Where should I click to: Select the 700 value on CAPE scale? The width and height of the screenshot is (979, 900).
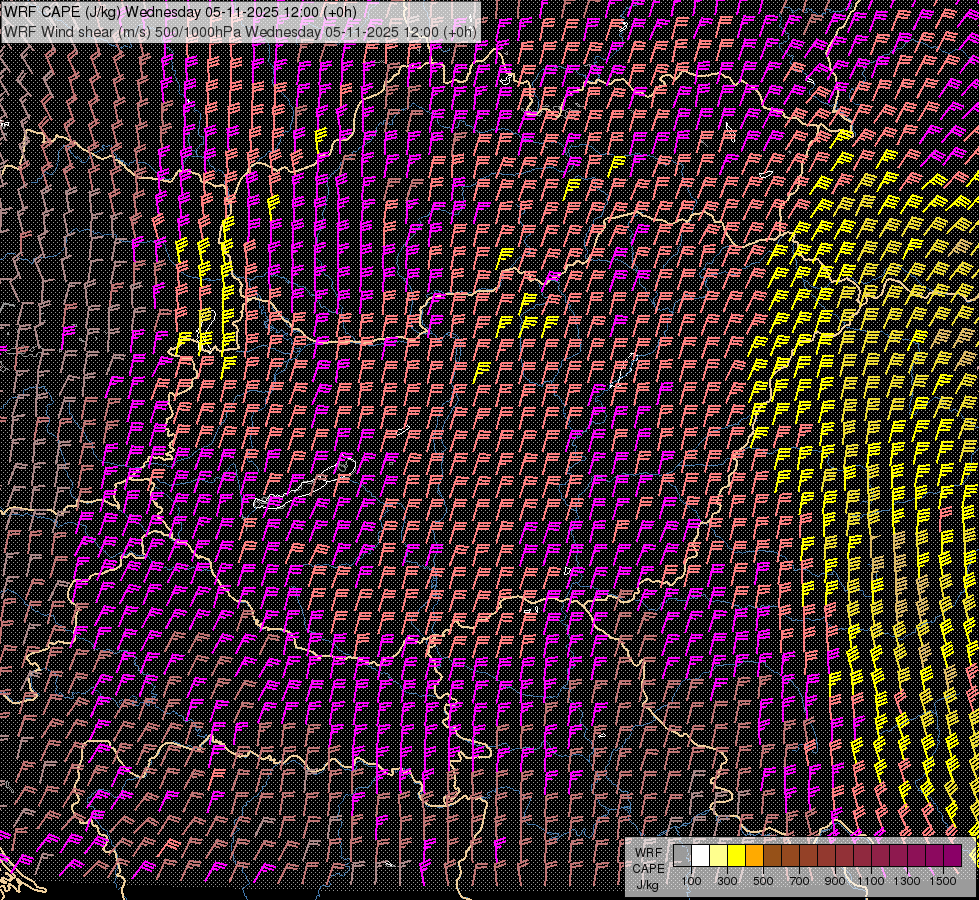pyautogui.click(x=799, y=881)
